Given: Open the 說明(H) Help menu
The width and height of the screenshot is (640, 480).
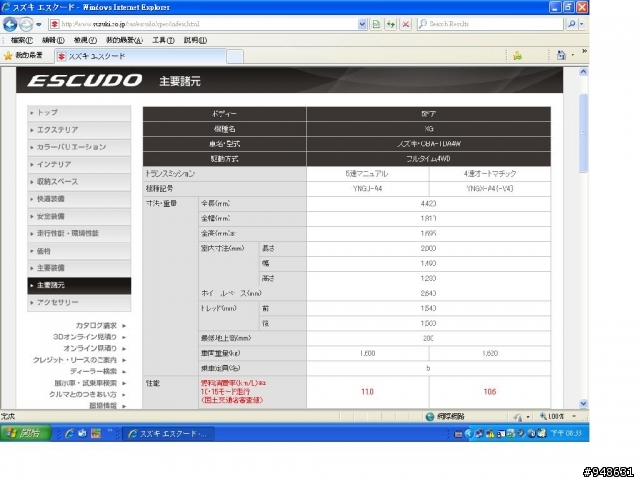Looking at the screenshot, I should [195, 40].
